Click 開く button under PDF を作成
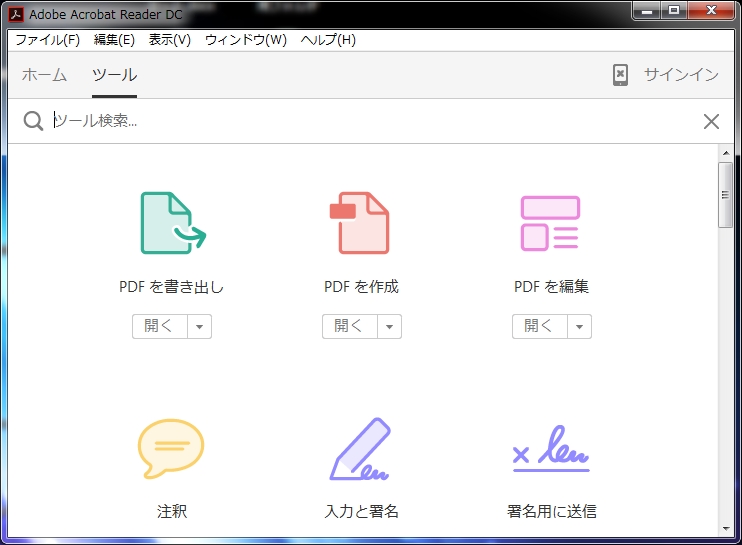The width and height of the screenshot is (742, 545). (x=350, y=326)
